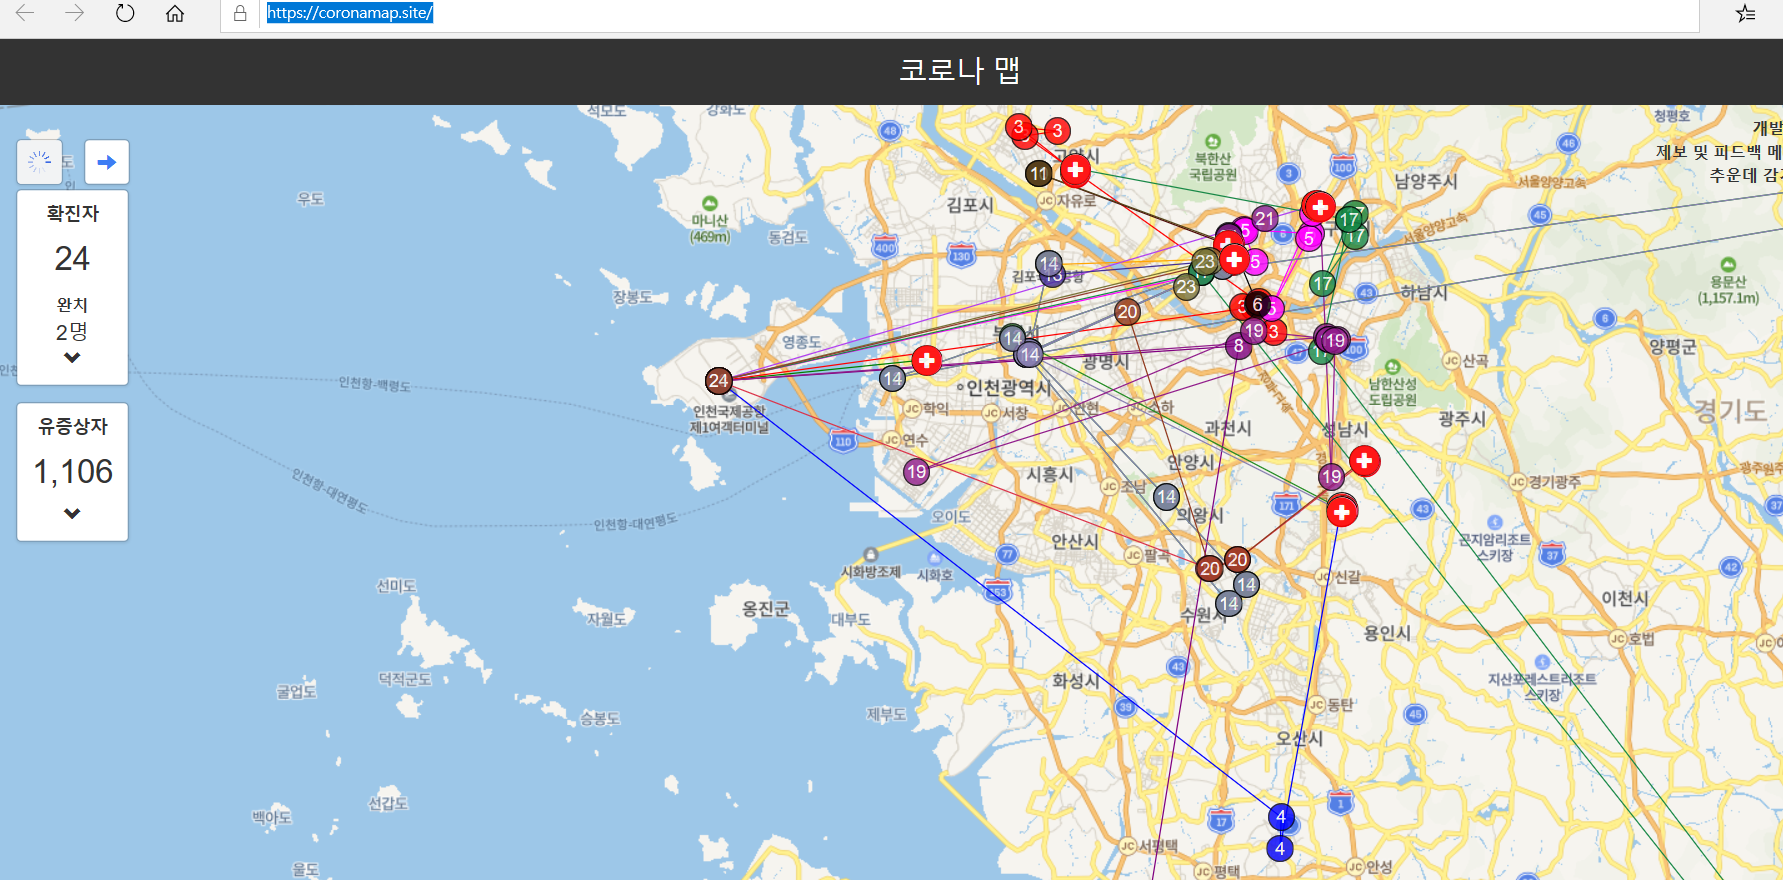Click the 과천시 map label
Screen dimensions: 1783x880
1228,427
